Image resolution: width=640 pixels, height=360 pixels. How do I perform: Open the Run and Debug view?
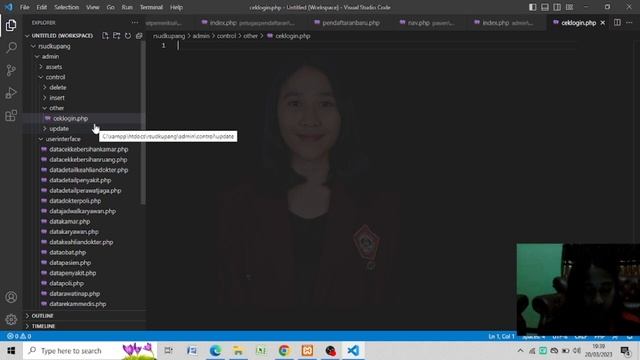(11, 93)
